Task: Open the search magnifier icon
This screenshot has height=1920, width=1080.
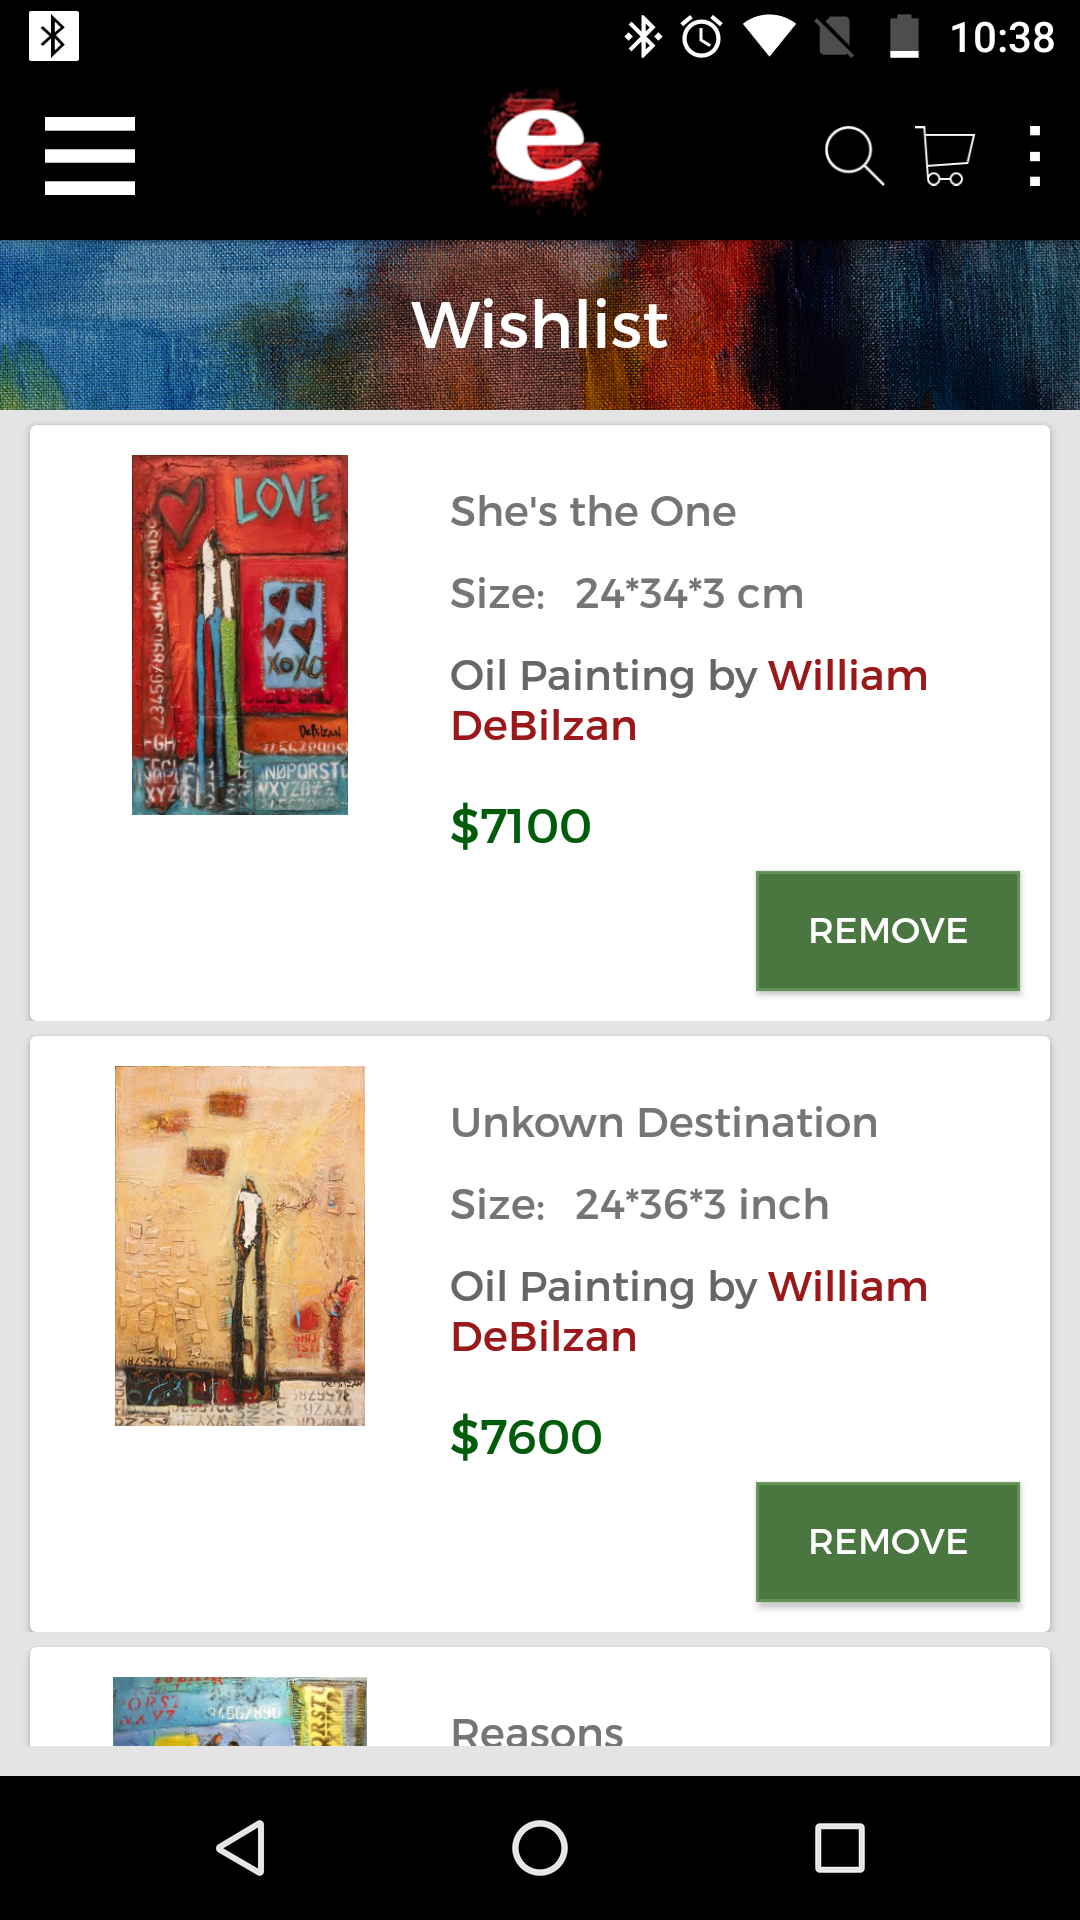Action: tap(853, 155)
